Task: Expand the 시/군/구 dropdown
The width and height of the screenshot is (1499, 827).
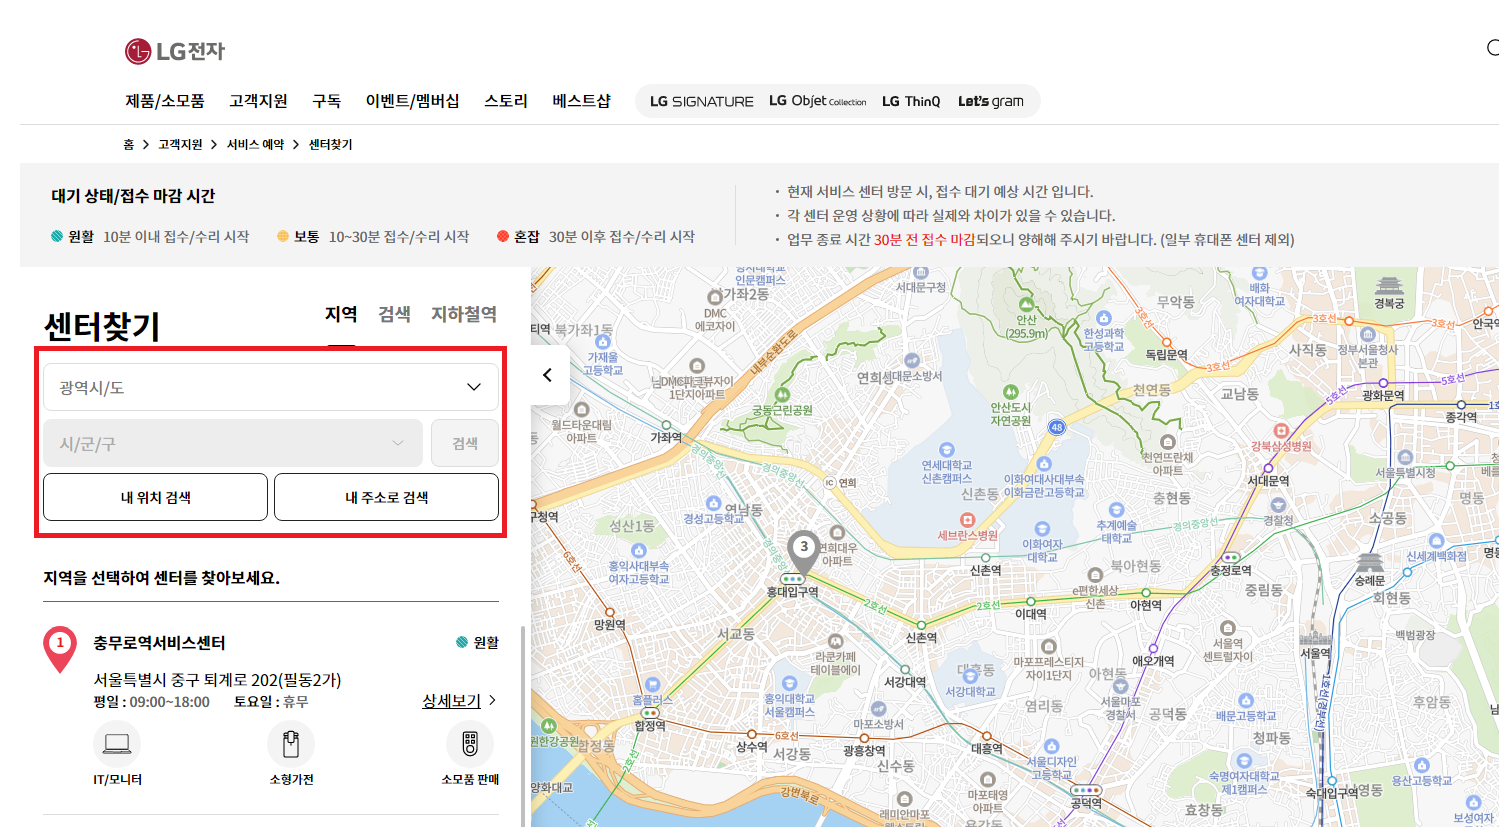Action: 233,443
